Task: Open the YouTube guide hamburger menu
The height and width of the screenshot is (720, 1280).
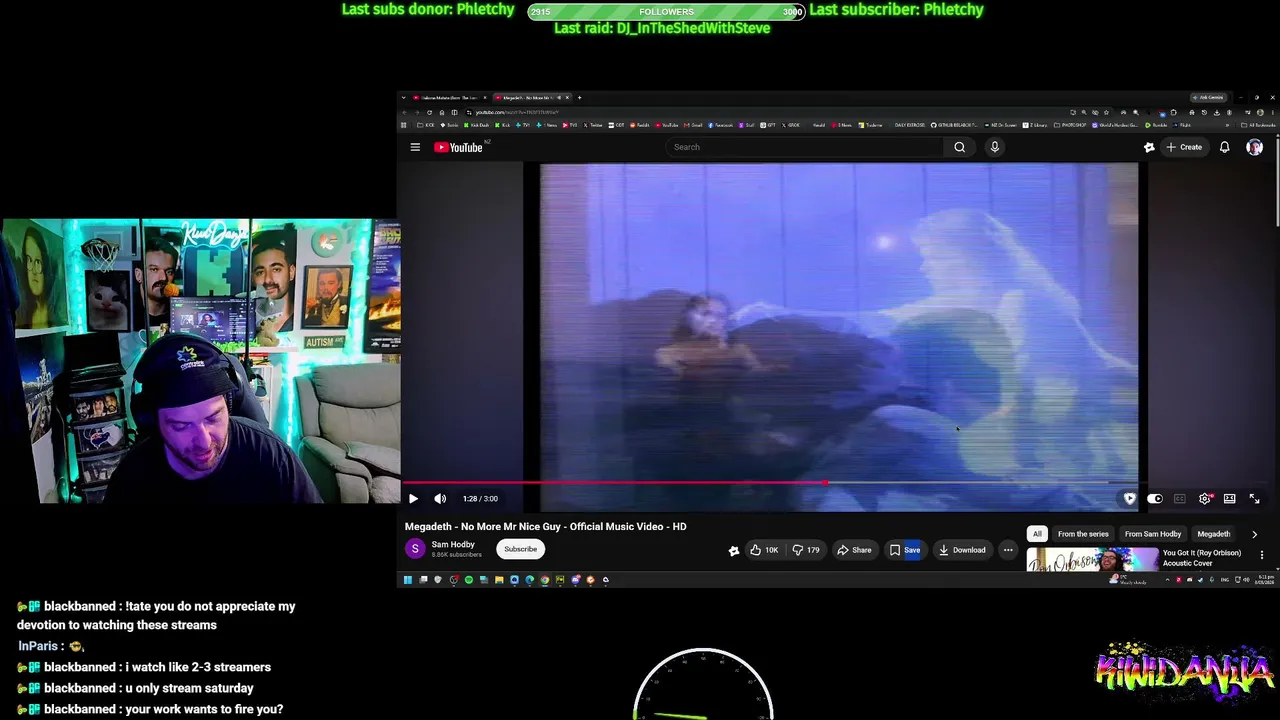Action: (415, 147)
